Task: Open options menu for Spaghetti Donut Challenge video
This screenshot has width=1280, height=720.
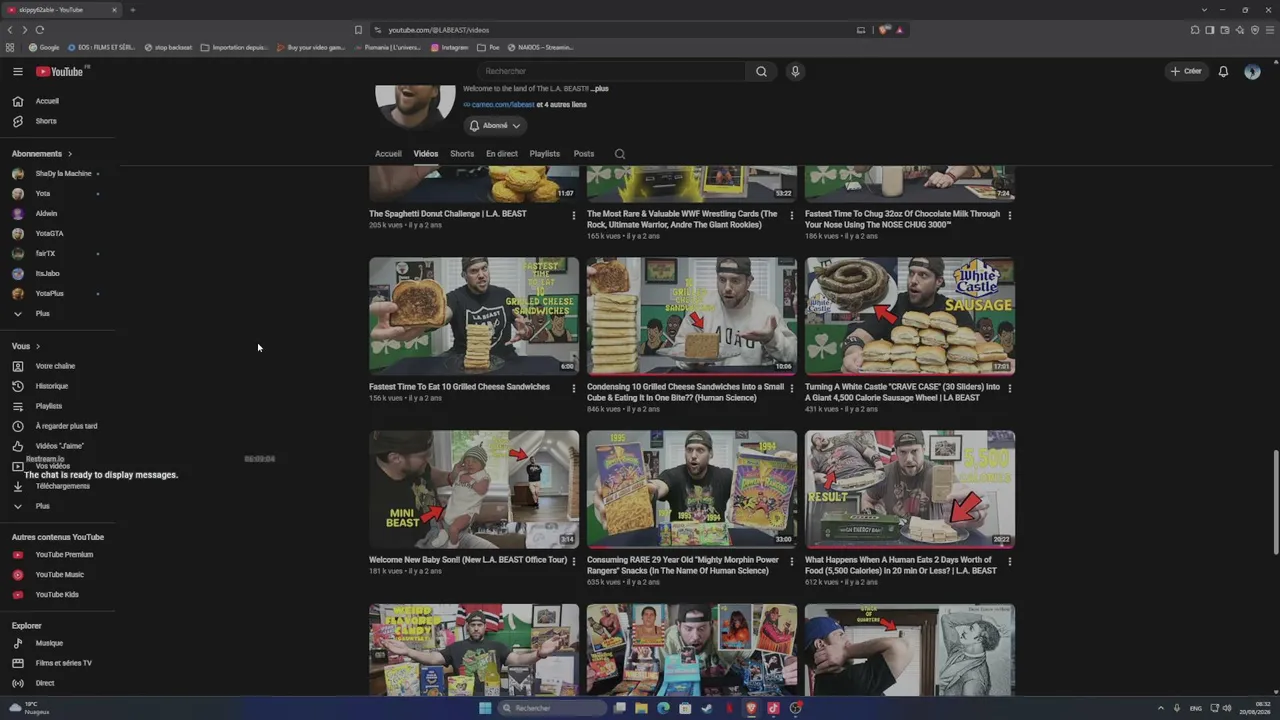Action: pos(573,215)
